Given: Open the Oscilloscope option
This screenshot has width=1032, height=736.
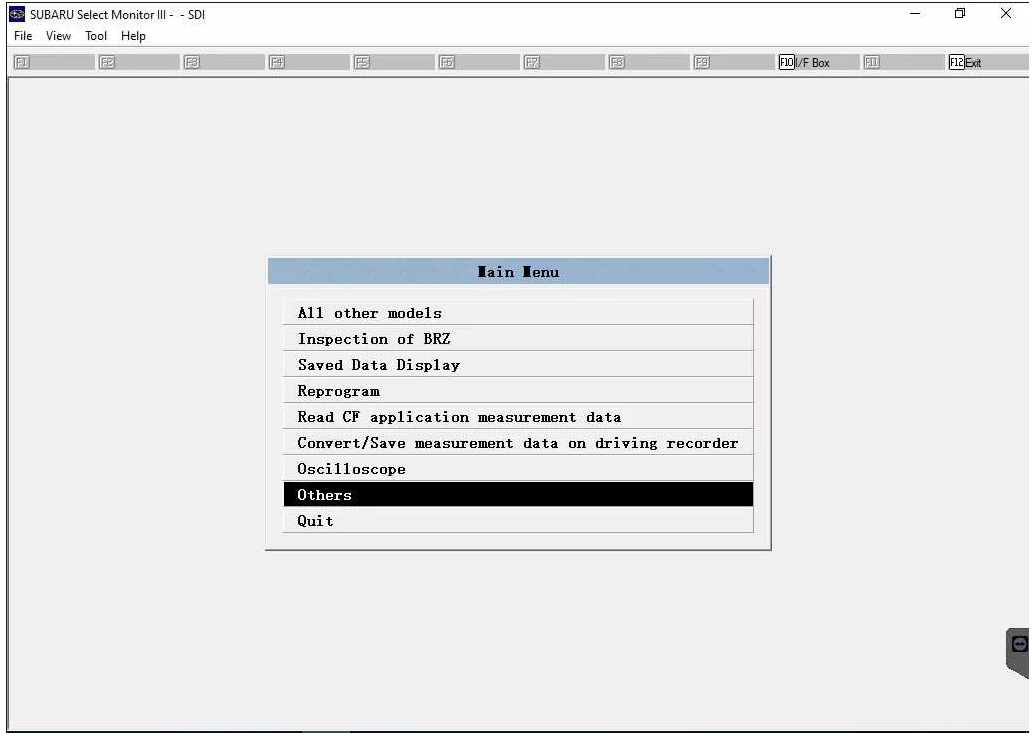Looking at the screenshot, I should (518, 469).
